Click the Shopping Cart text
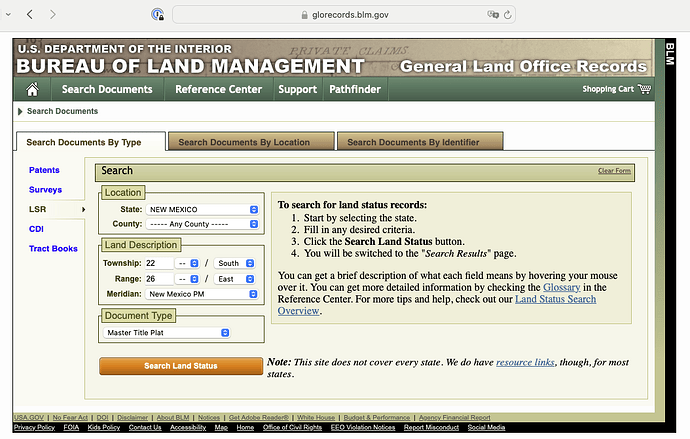Image resolution: width=690 pixels, height=439 pixels. tap(608, 89)
